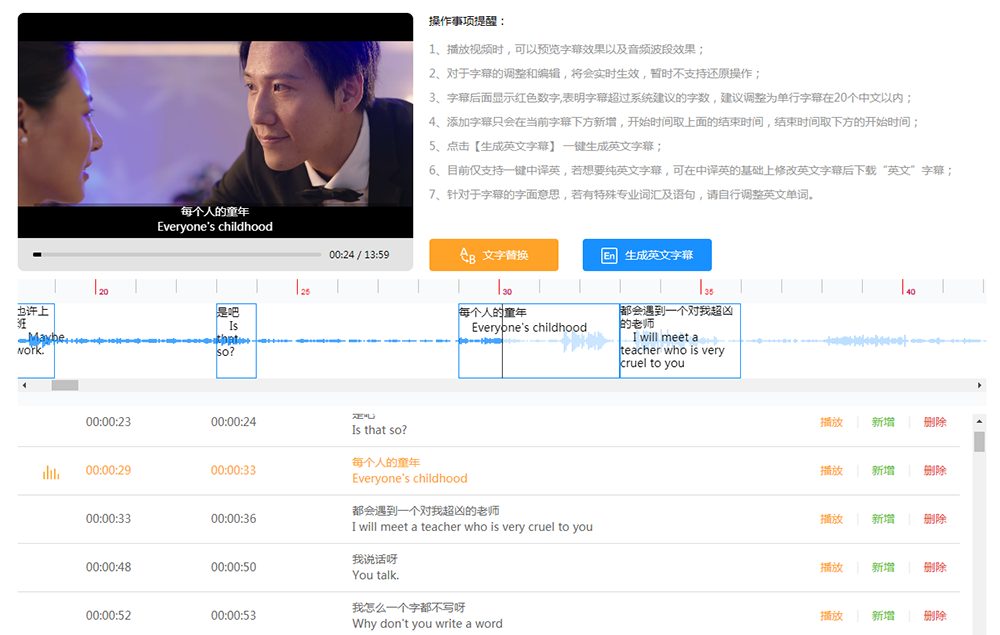Click the 文字替换 button

[x=494, y=255]
